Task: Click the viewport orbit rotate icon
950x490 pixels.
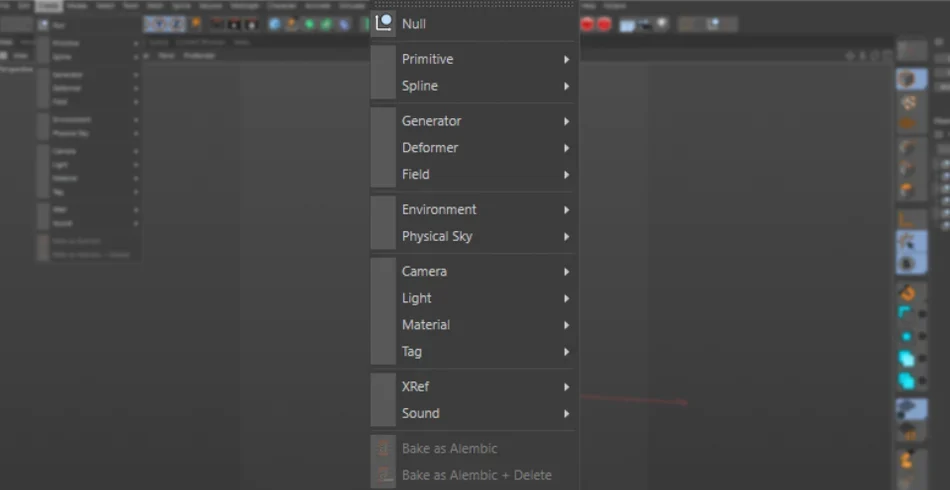Action: (875, 56)
